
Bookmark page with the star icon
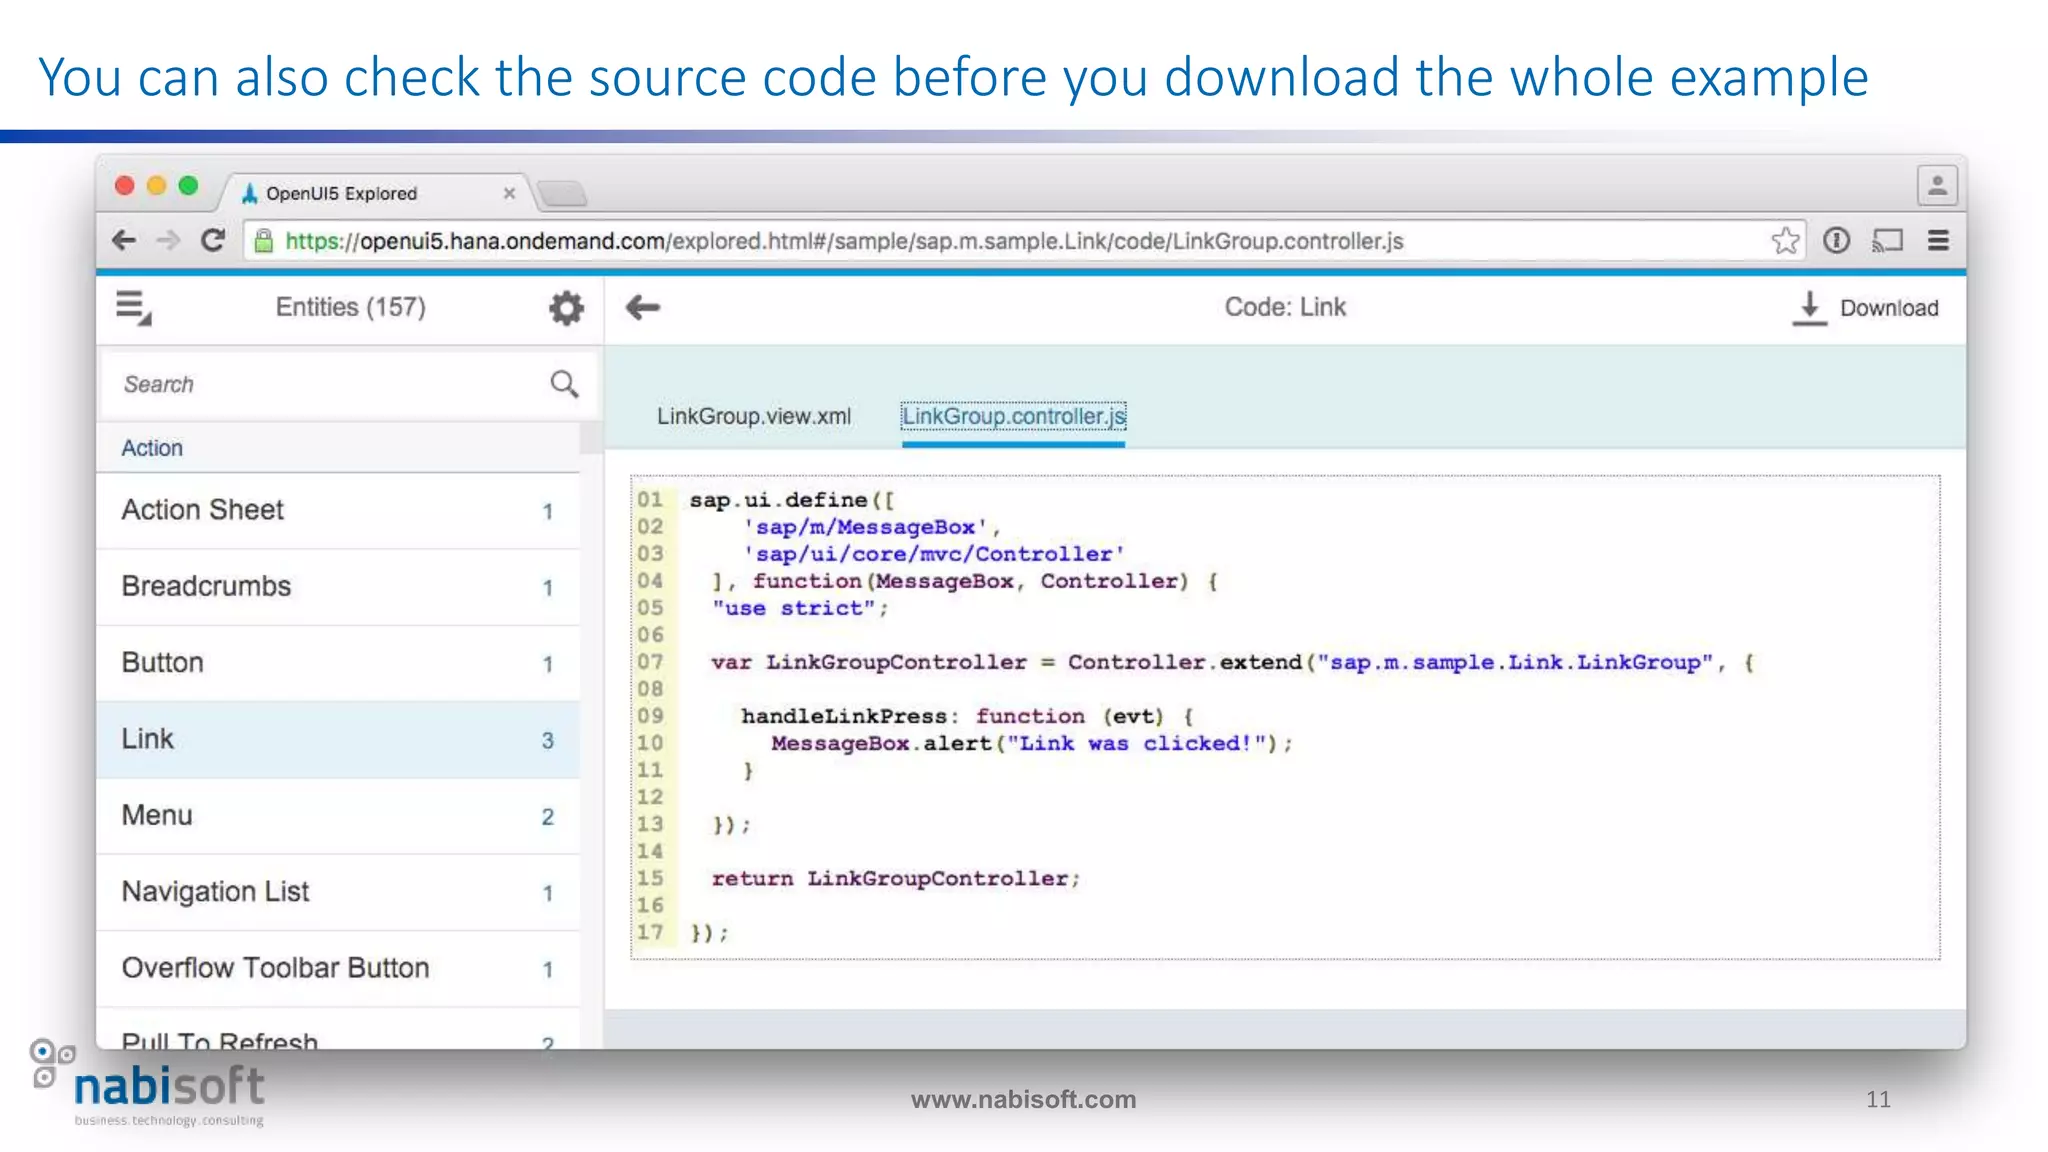coord(1785,241)
